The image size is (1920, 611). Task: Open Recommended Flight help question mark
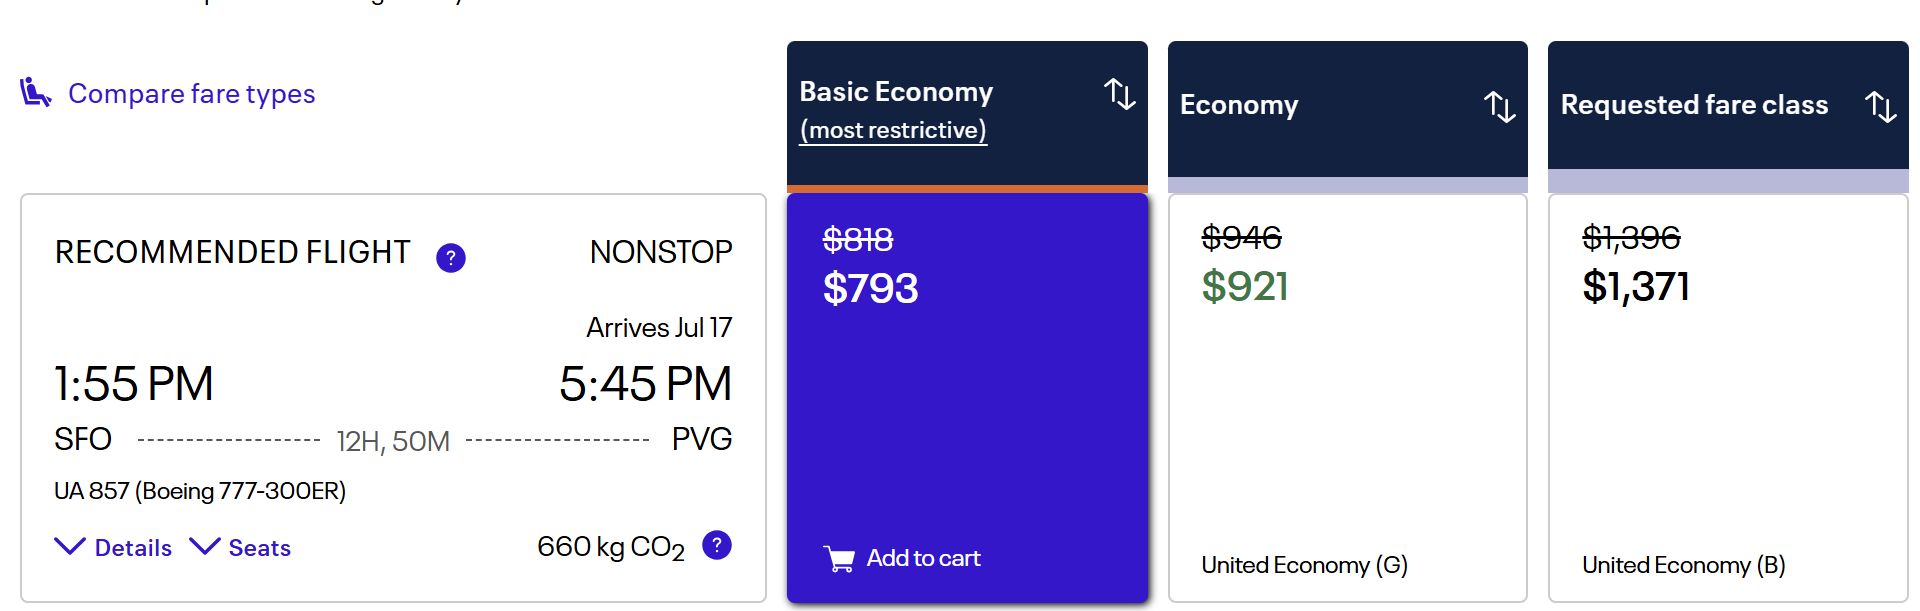(451, 258)
